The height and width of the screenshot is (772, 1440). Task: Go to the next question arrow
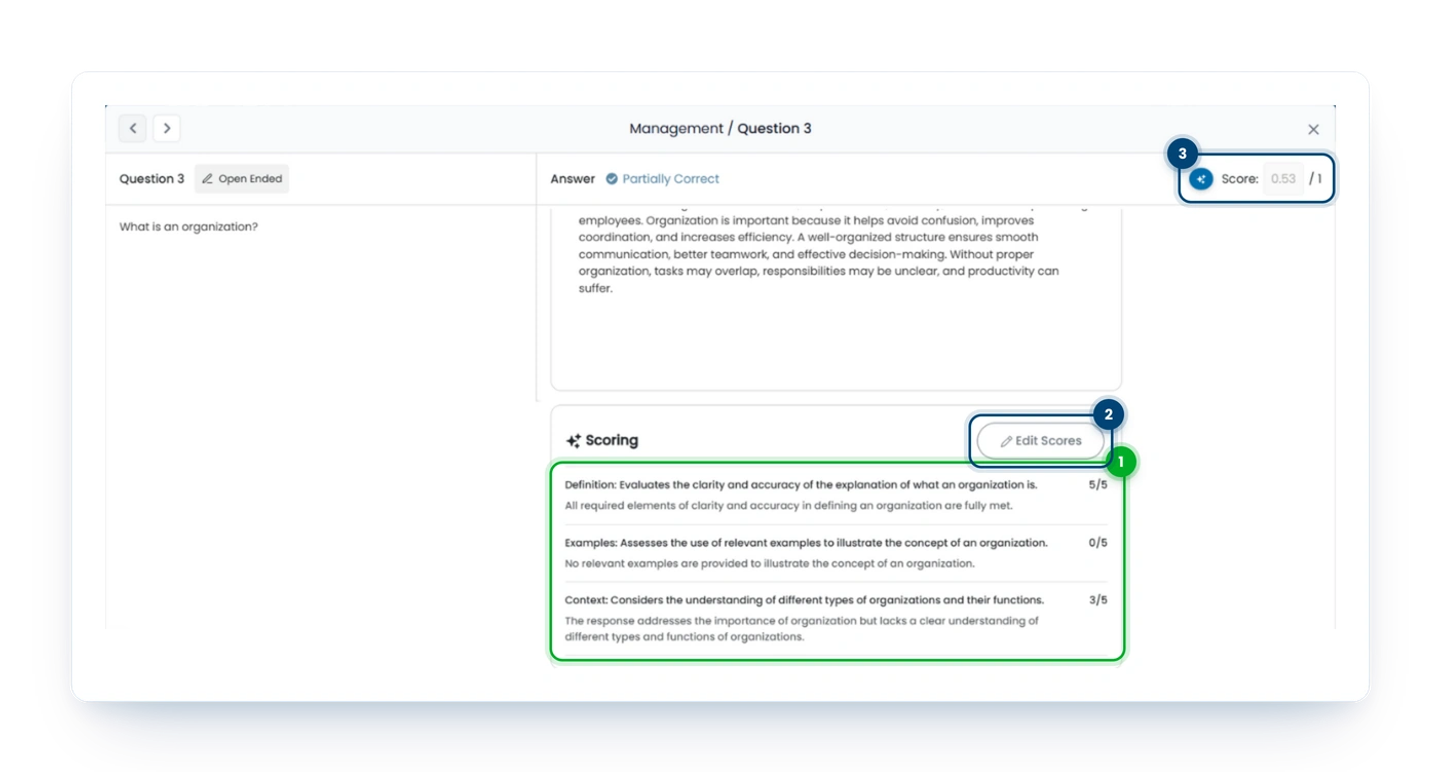(x=167, y=128)
